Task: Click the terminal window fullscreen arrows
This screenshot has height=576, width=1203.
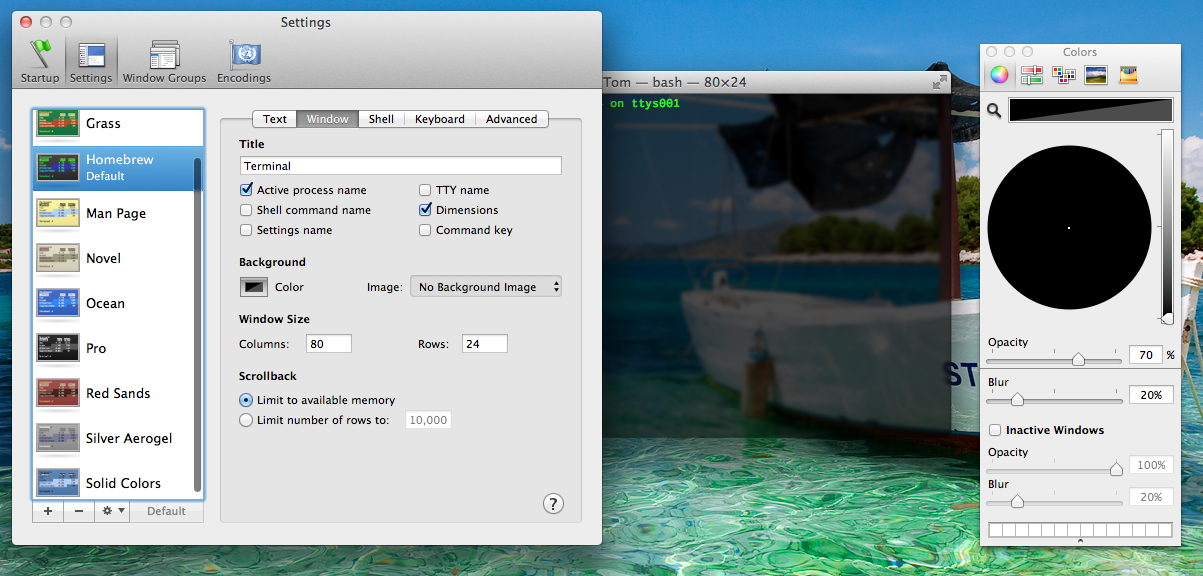Action: (940, 82)
